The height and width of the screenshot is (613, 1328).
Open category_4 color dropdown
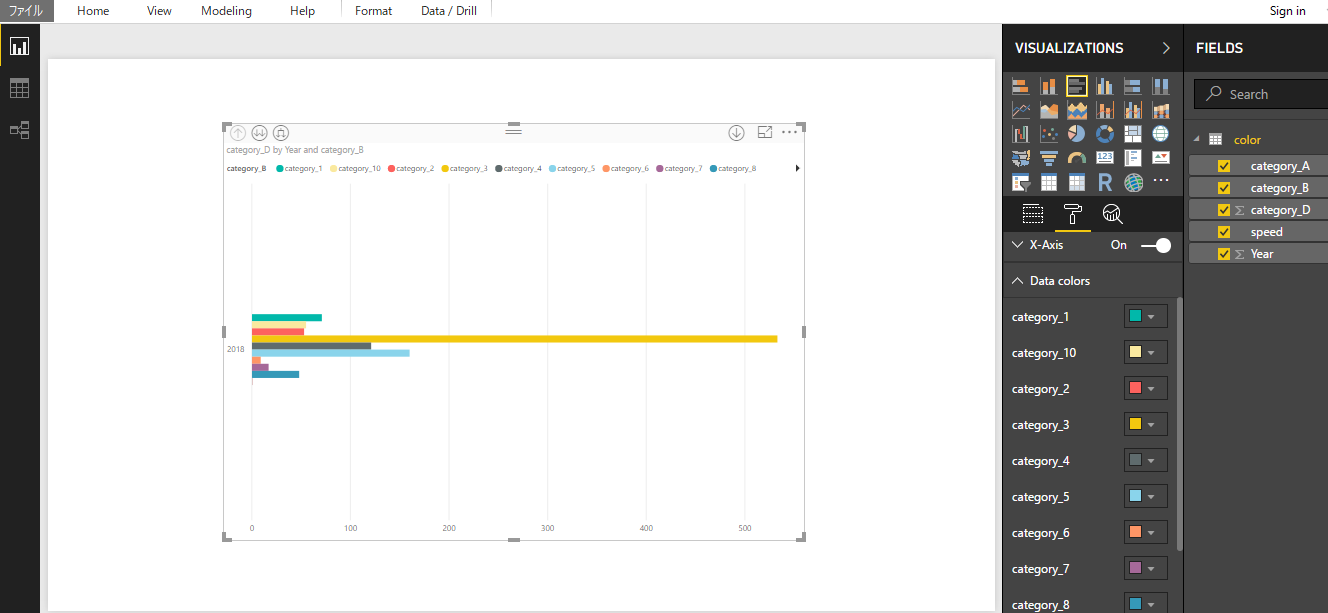click(x=1146, y=461)
